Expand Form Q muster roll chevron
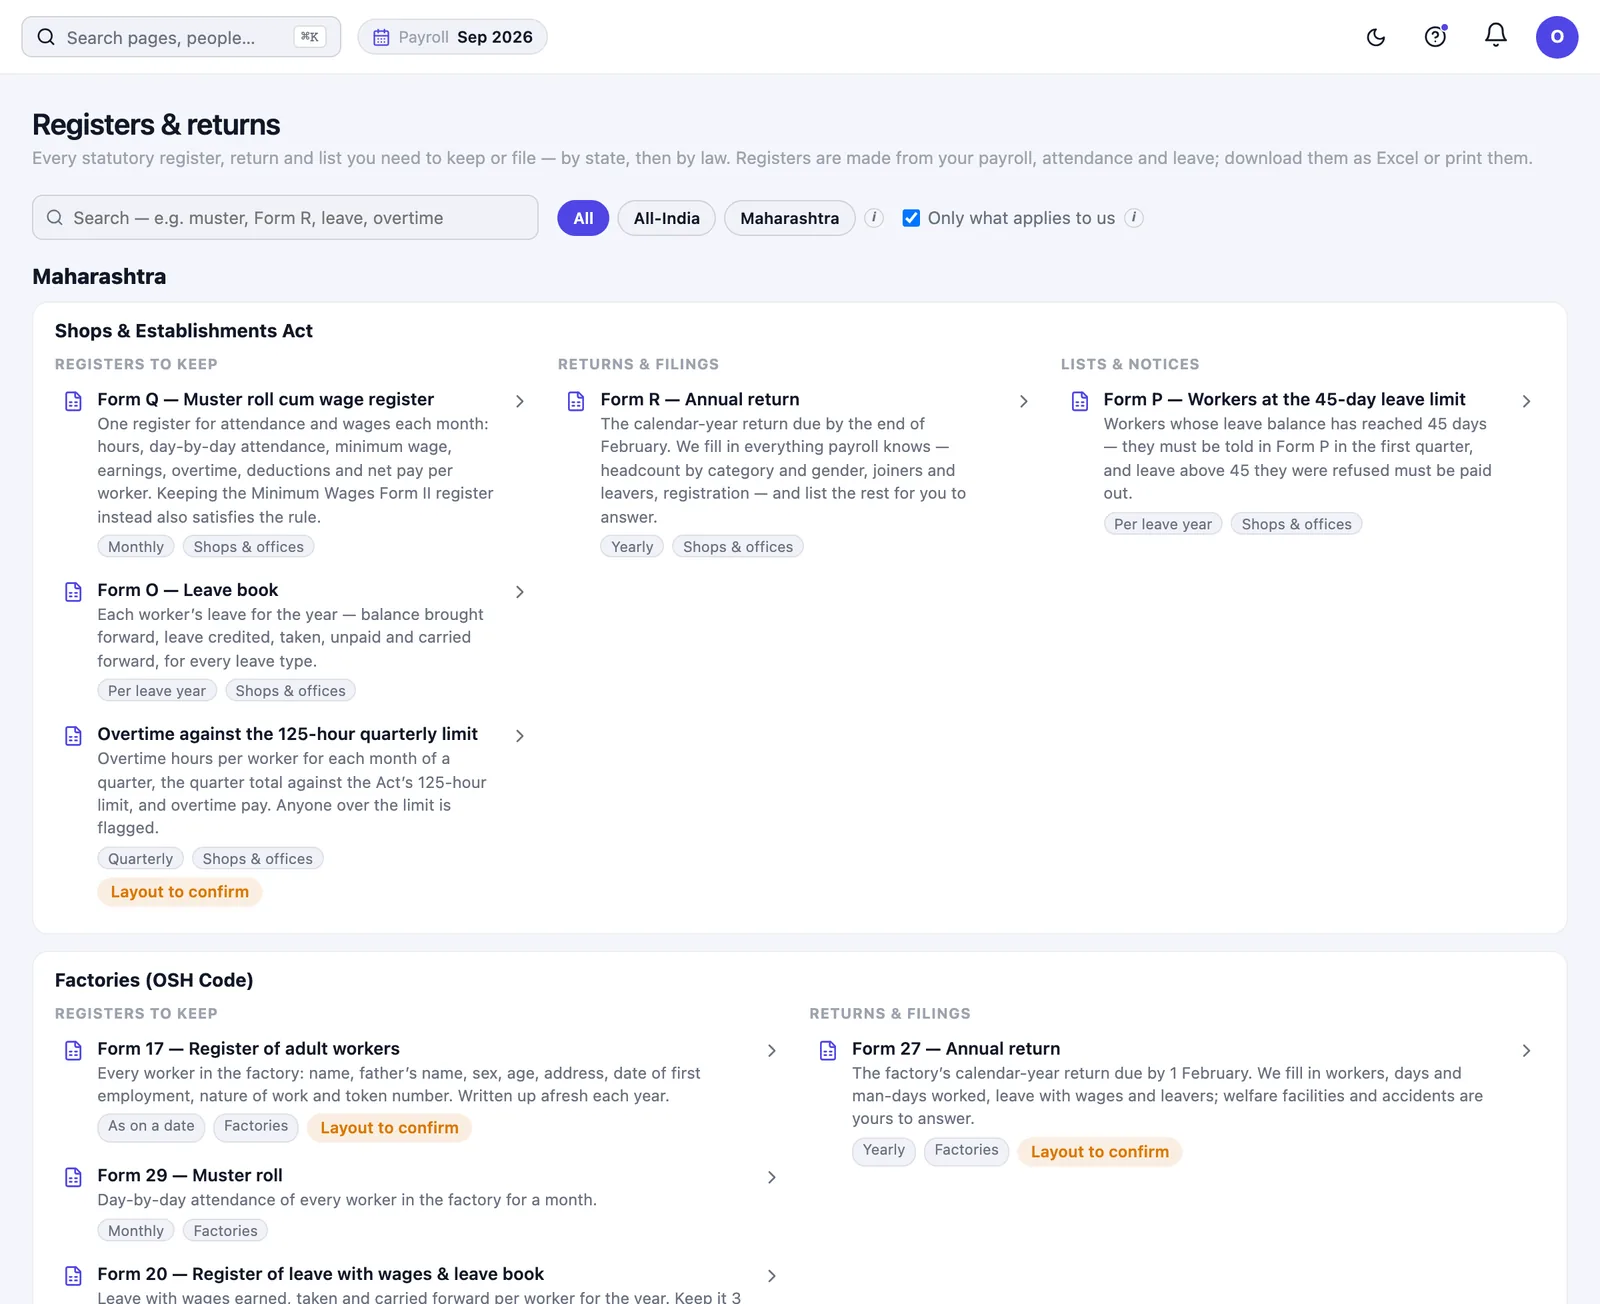This screenshot has height=1304, width=1600. pos(520,401)
